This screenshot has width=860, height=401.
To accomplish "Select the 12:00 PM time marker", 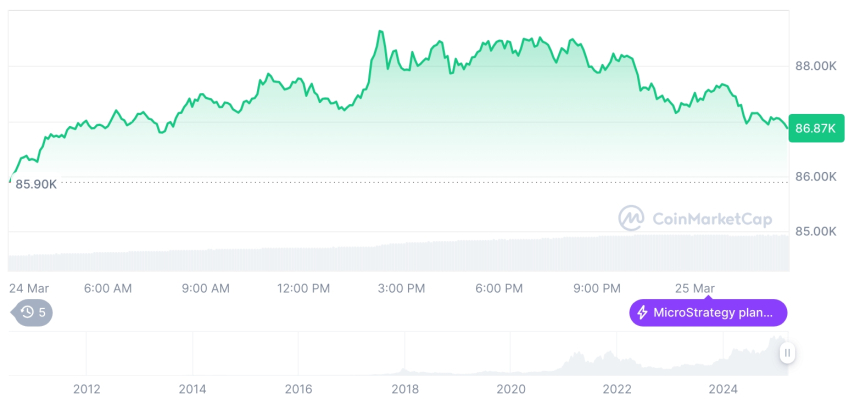I will (304, 288).
